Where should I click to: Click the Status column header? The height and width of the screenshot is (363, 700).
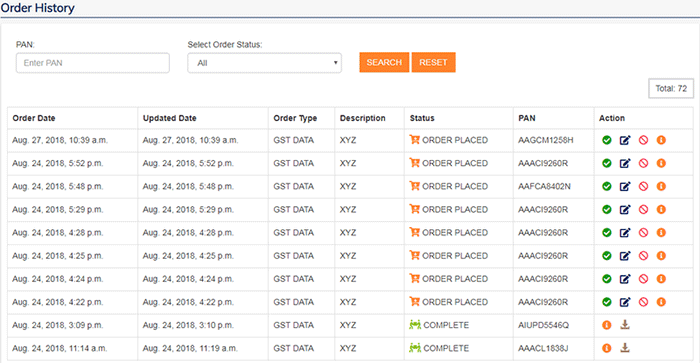click(422, 118)
